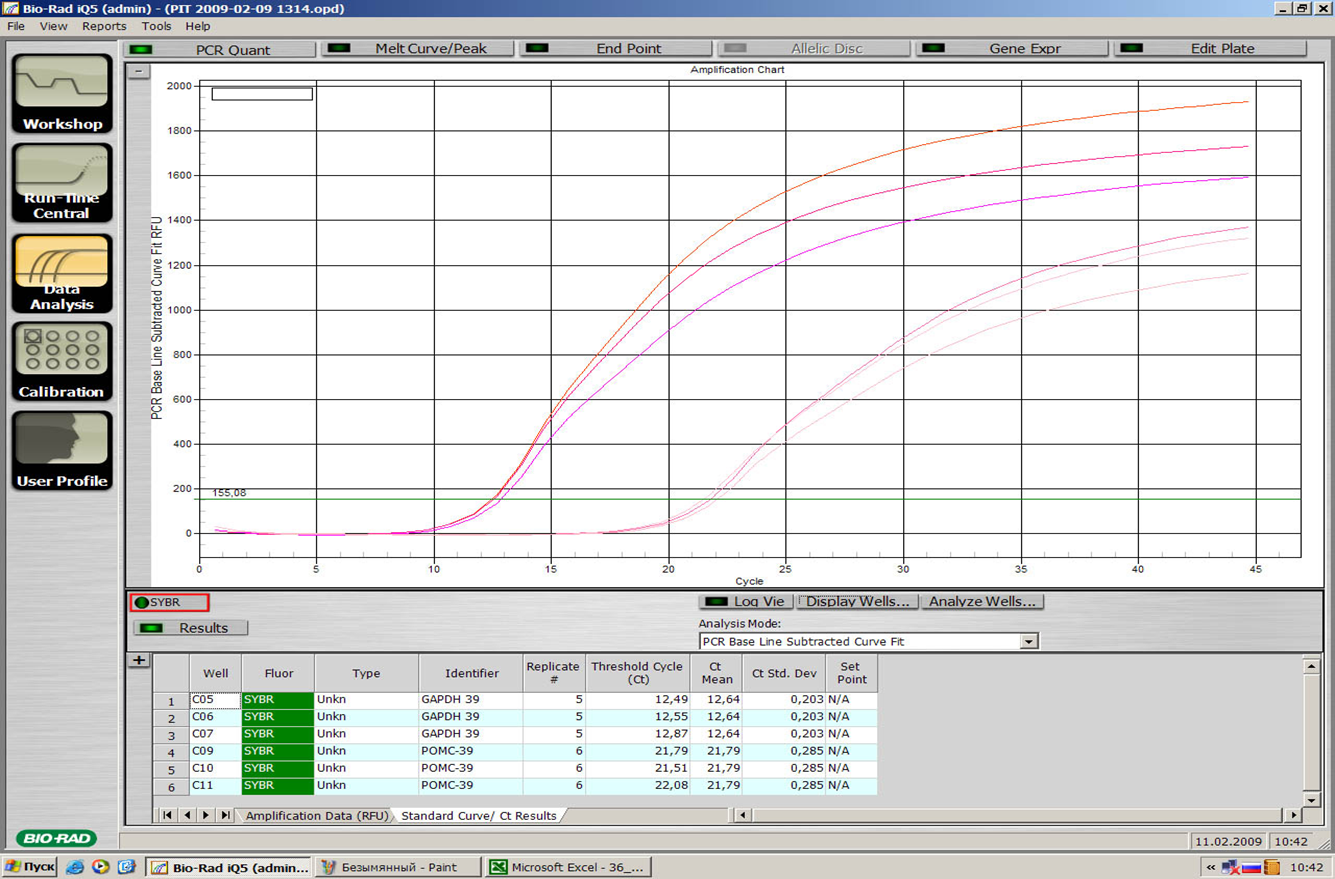Viewport: 1335px width, 879px height.
Task: Toggle the SYBR fluorophore selector
Action: coord(170,602)
